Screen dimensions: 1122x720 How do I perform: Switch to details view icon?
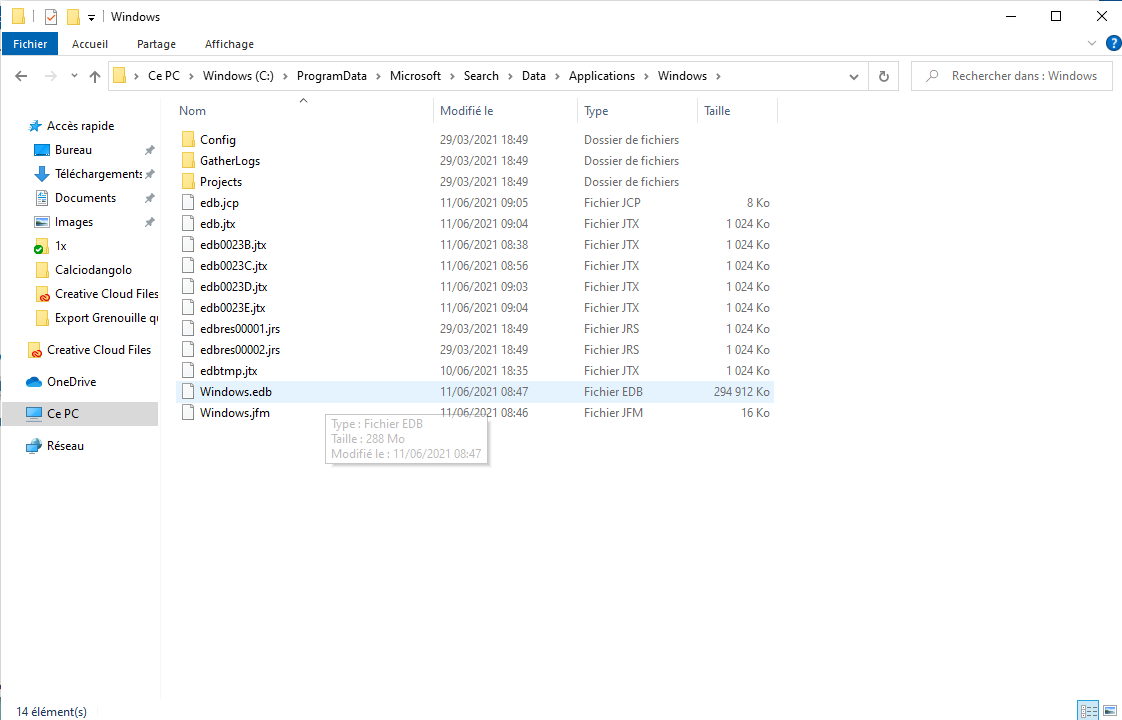[1089, 711]
